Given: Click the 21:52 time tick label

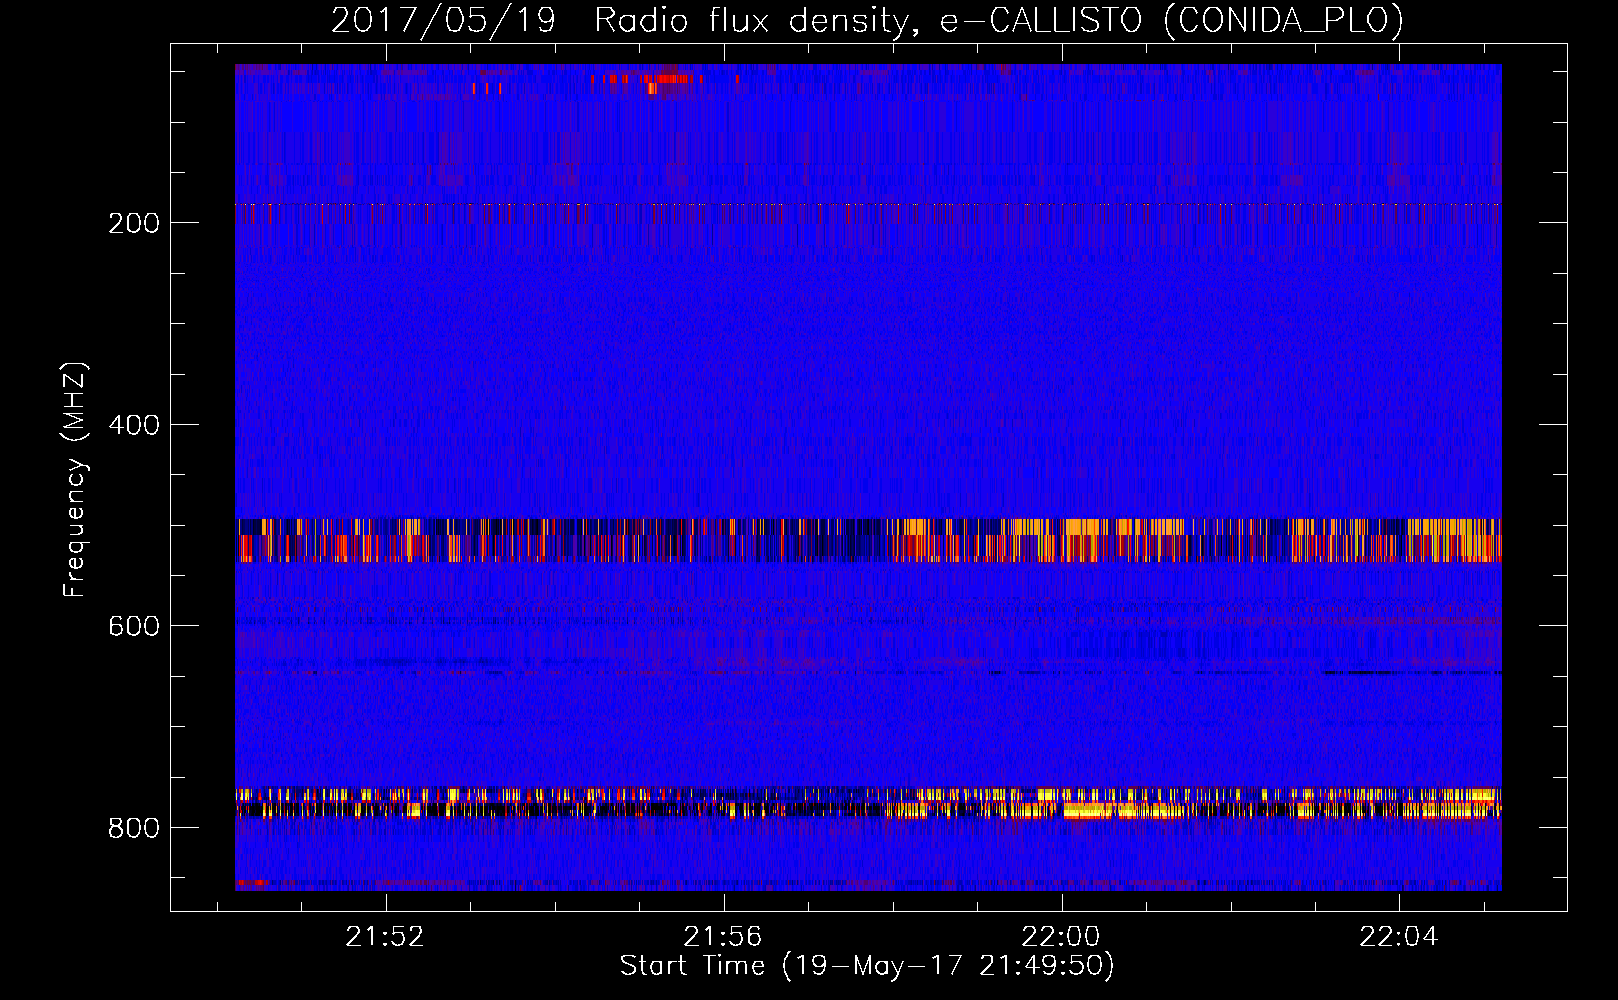Looking at the screenshot, I should point(385,936).
